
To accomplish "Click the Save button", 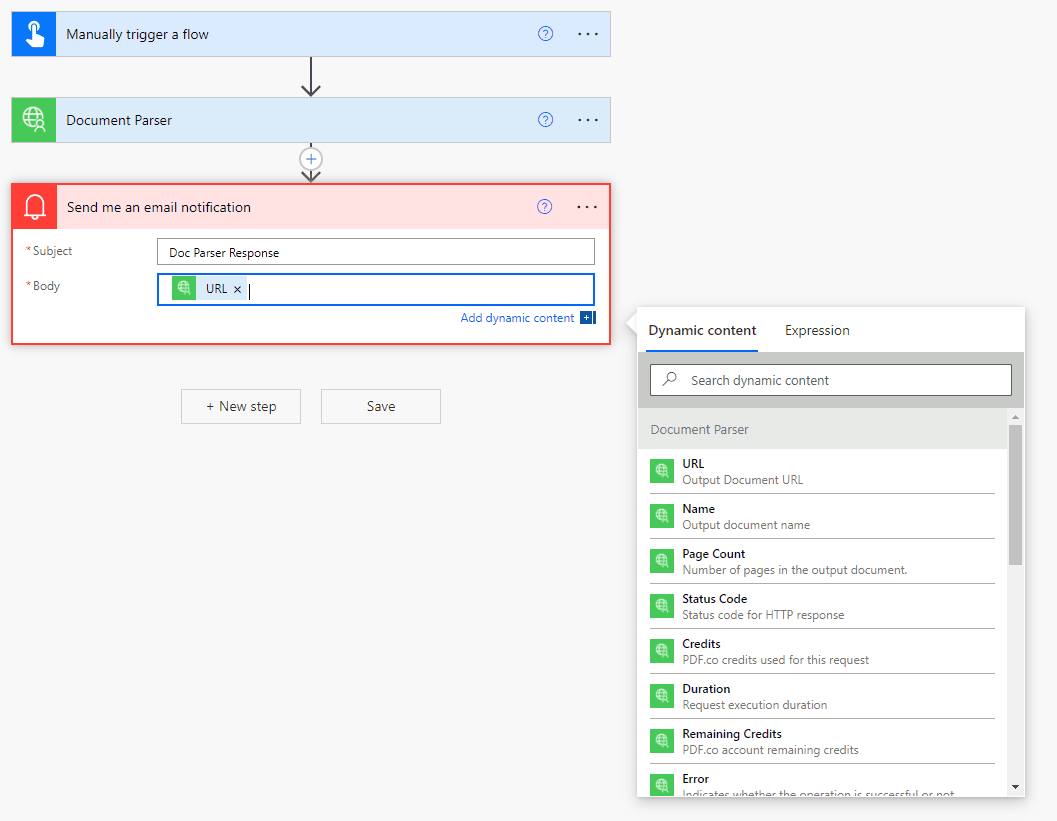I will click(380, 406).
